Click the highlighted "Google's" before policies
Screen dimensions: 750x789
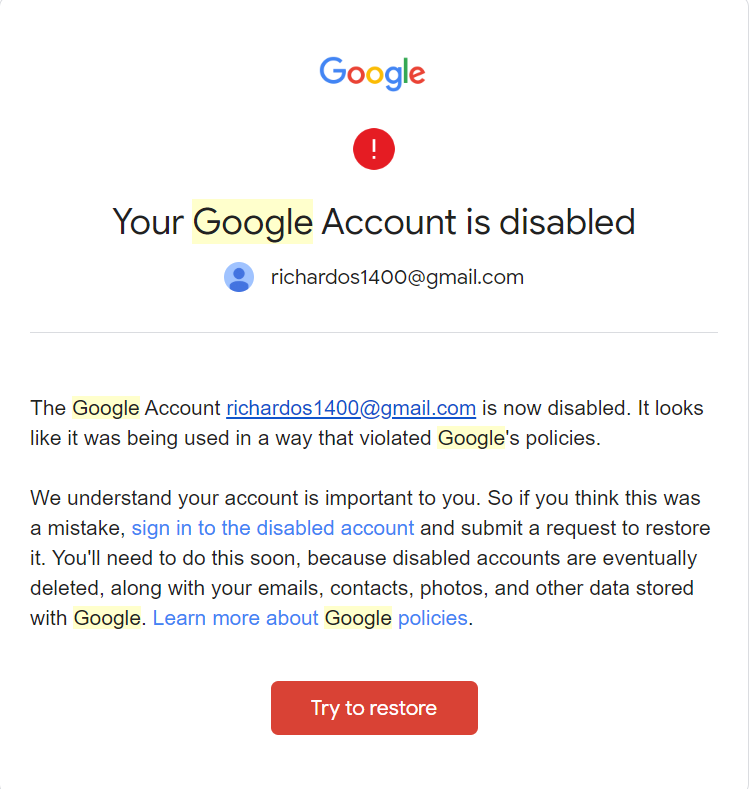471,438
